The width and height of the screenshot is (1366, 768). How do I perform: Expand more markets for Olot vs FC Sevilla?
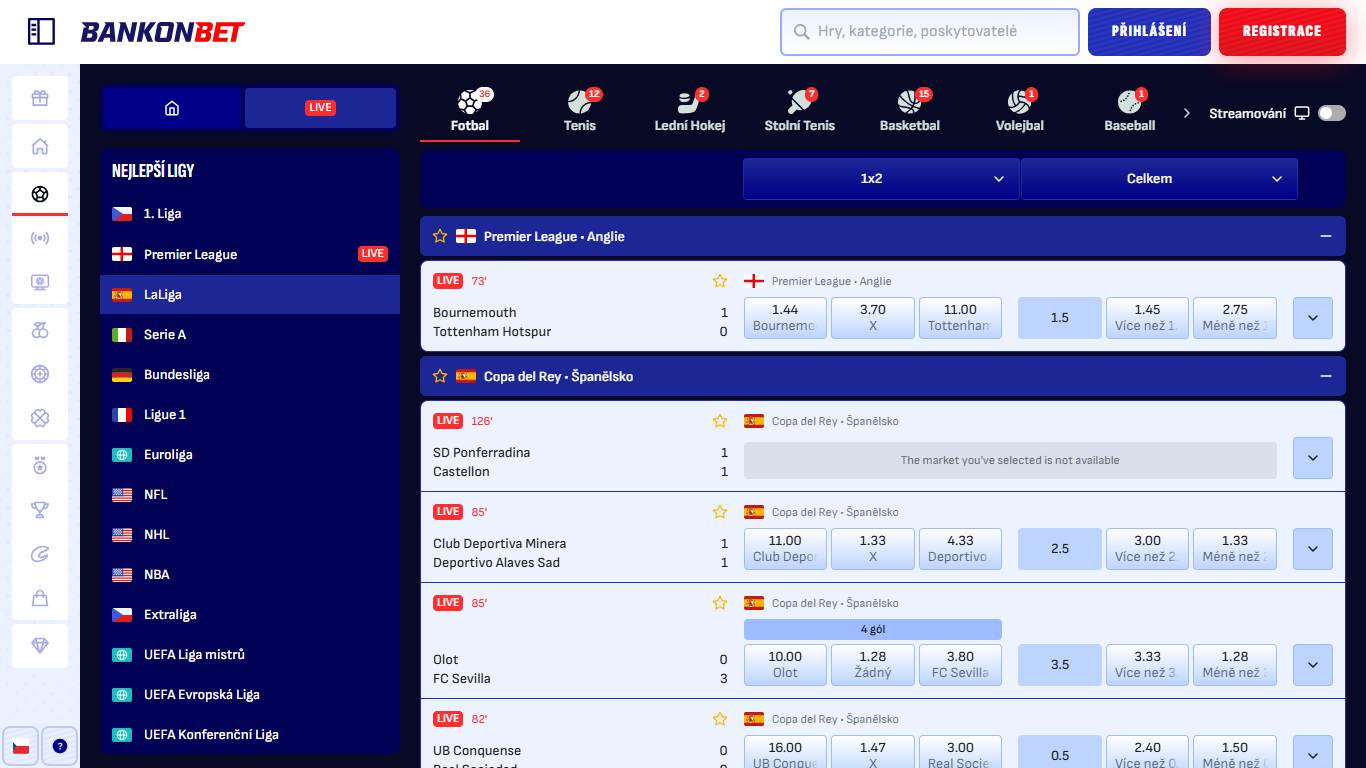[1313, 665]
